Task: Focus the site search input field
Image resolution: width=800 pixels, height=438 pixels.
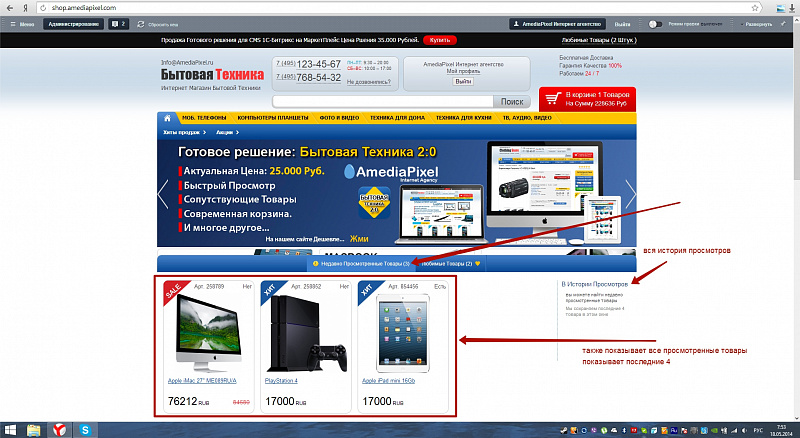Action: coord(383,102)
